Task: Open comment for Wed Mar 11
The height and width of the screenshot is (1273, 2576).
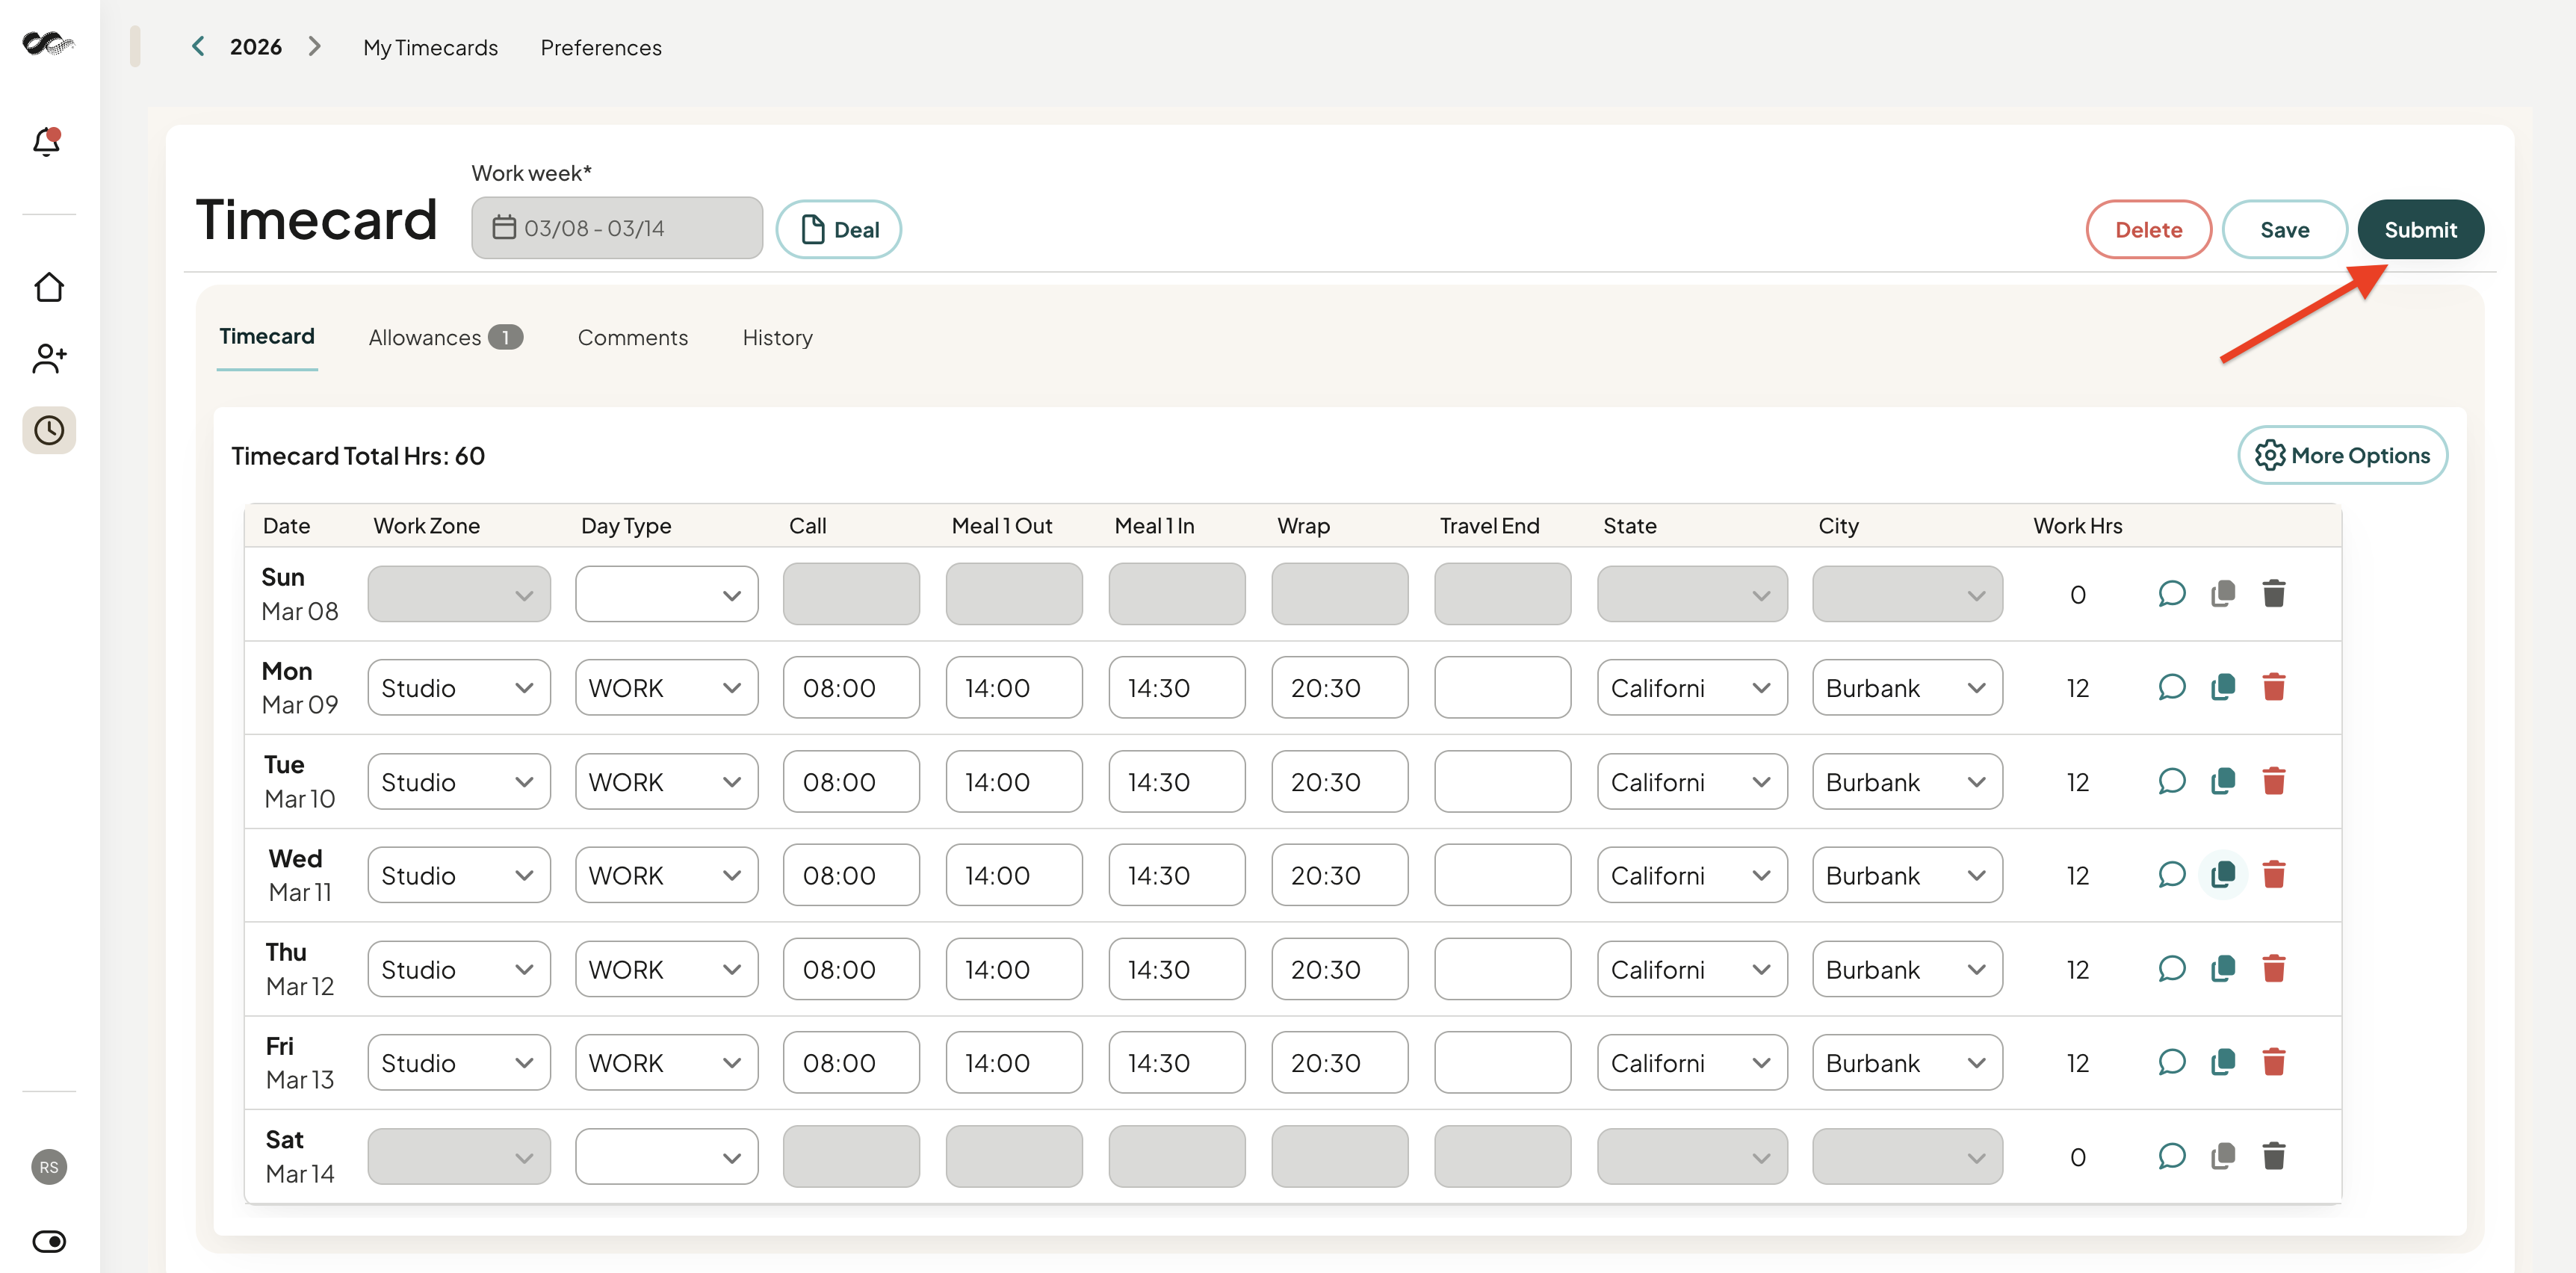Action: pos(2171,875)
